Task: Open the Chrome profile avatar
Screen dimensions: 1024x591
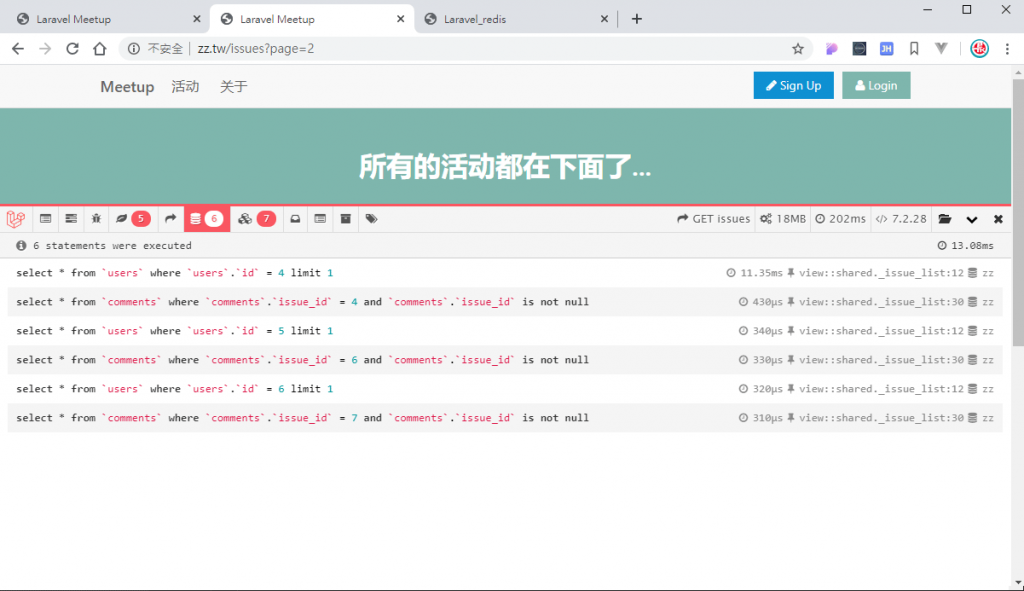Action: click(979, 48)
